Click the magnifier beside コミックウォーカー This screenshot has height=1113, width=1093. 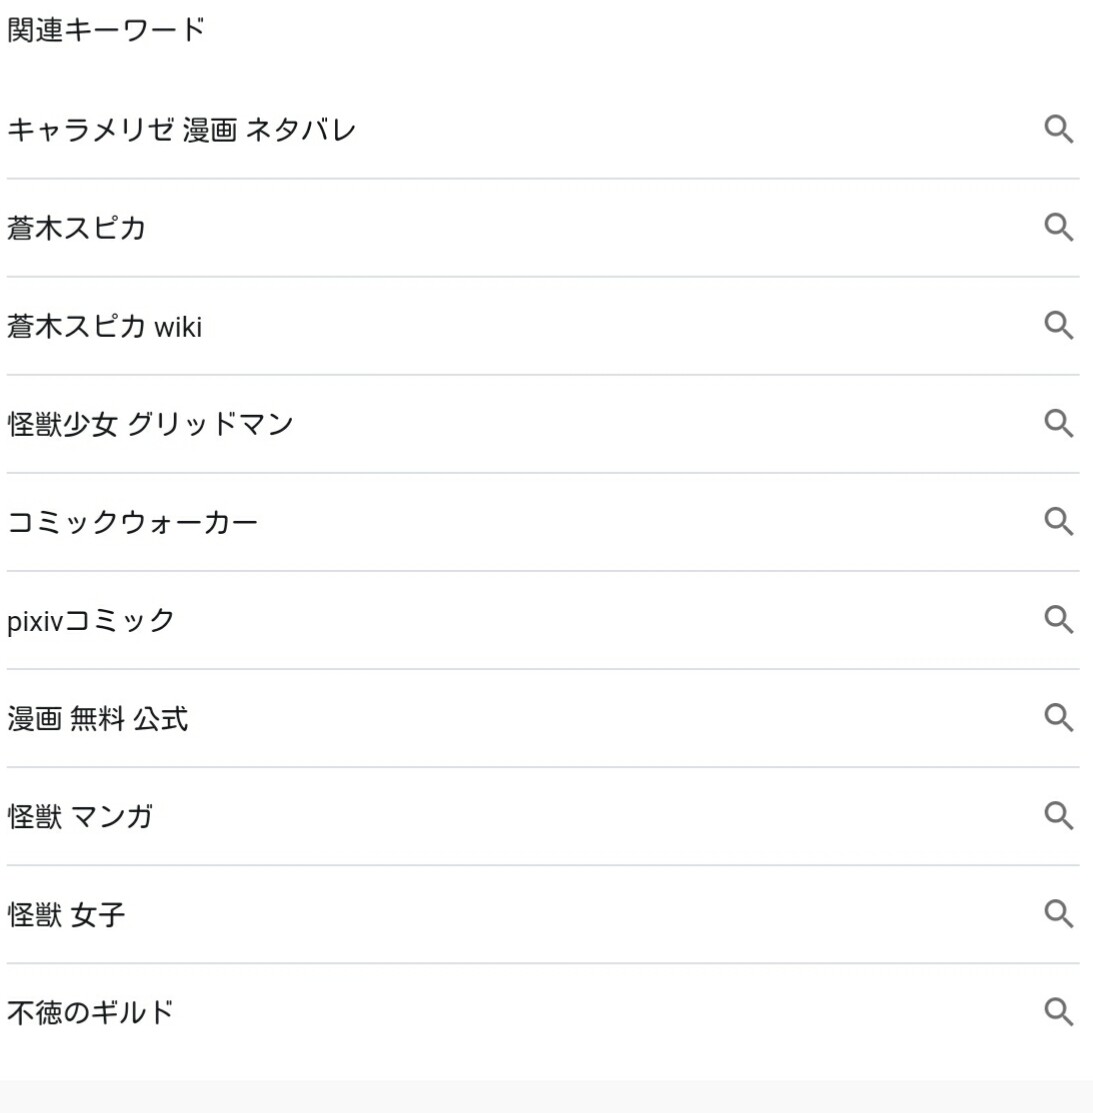pos(1058,522)
